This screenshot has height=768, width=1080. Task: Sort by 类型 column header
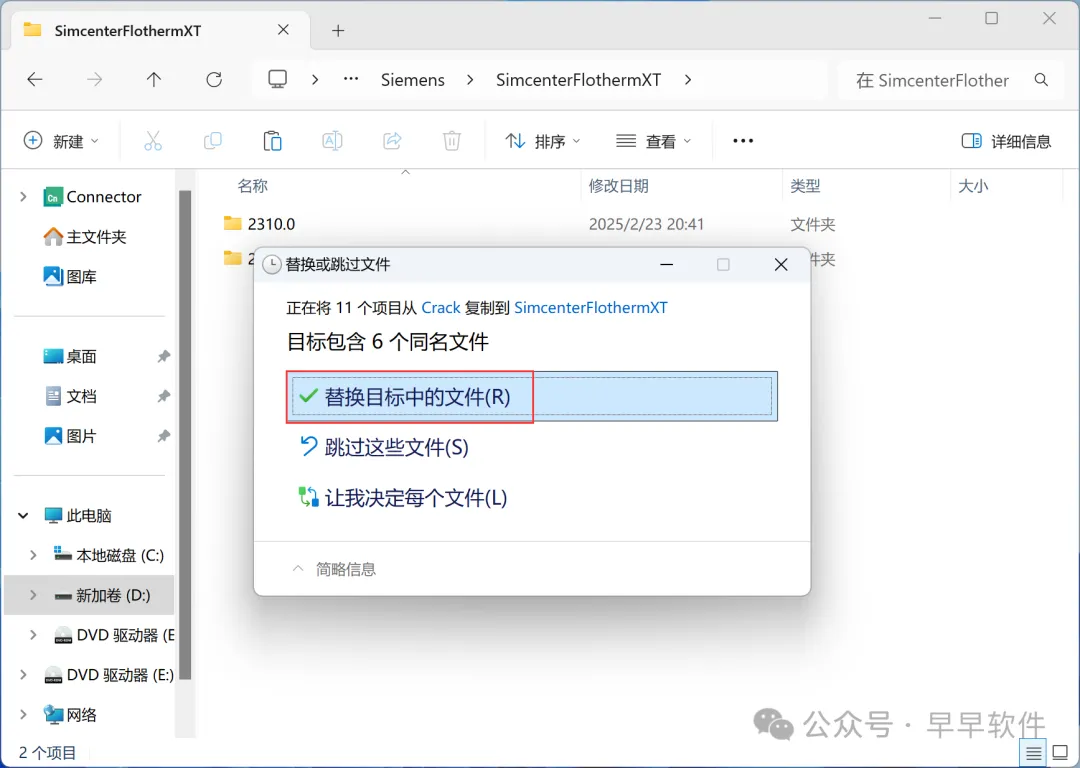(x=805, y=186)
